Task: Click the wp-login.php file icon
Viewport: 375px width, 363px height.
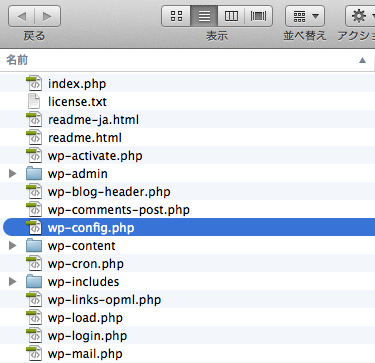Action: [34, 335]
